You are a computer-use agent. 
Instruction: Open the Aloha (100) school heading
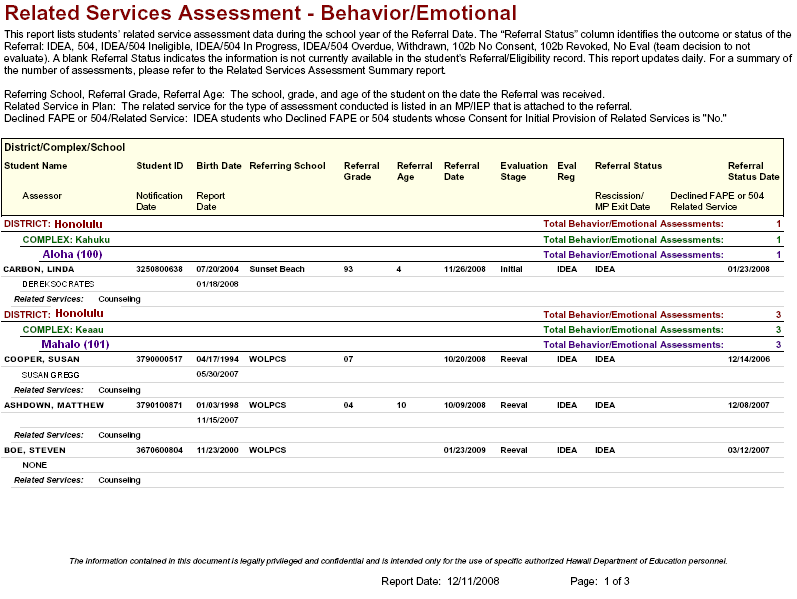(72, 255)
